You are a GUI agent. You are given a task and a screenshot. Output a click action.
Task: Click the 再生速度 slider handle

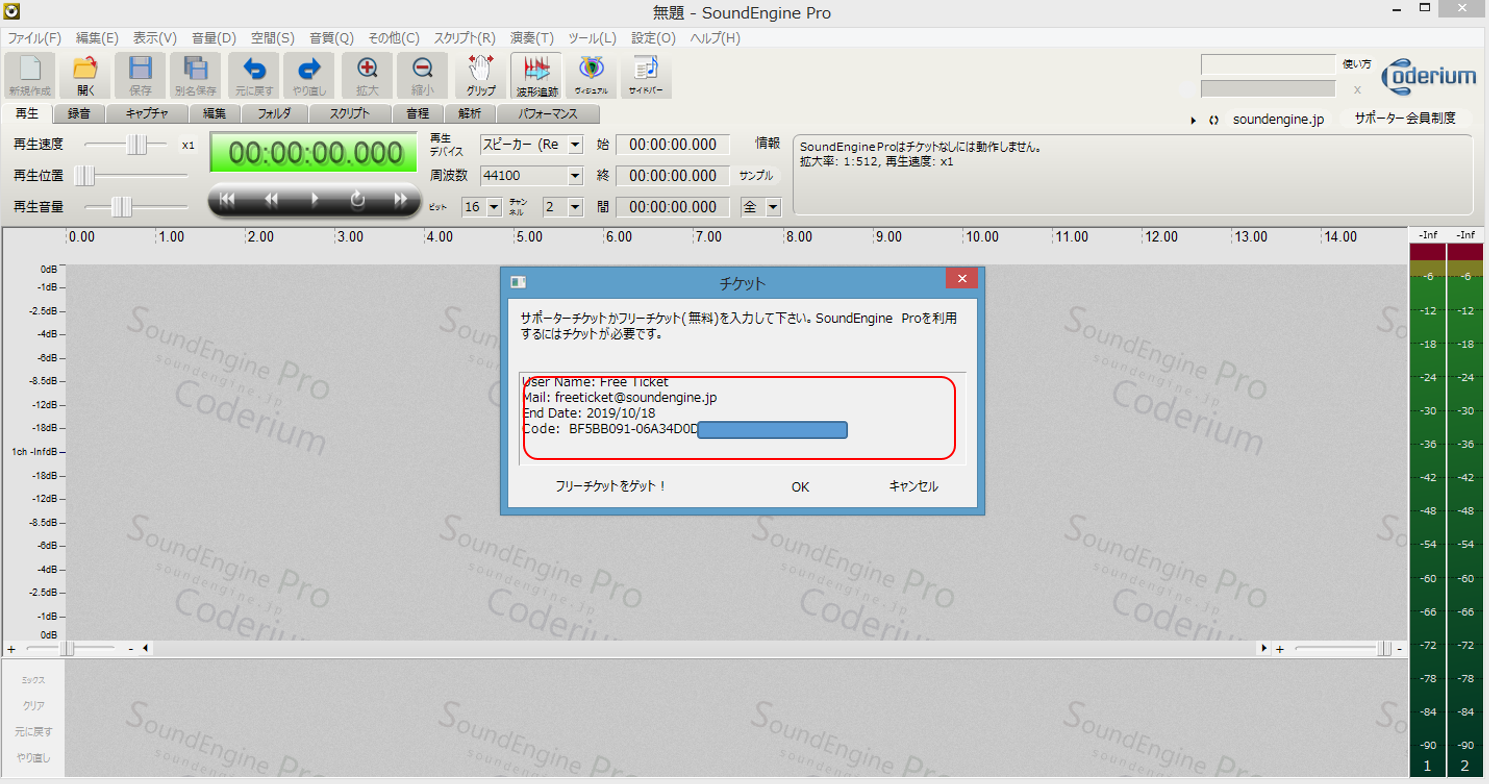click(139, 145)
